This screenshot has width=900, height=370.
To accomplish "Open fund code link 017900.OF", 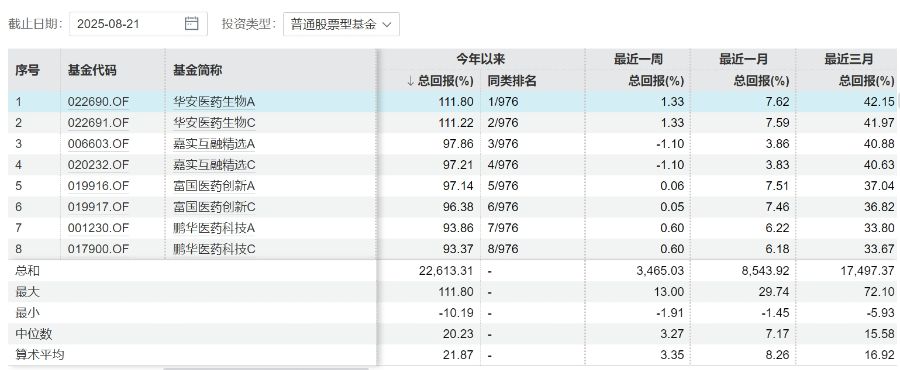I will (x=98, y=249).
